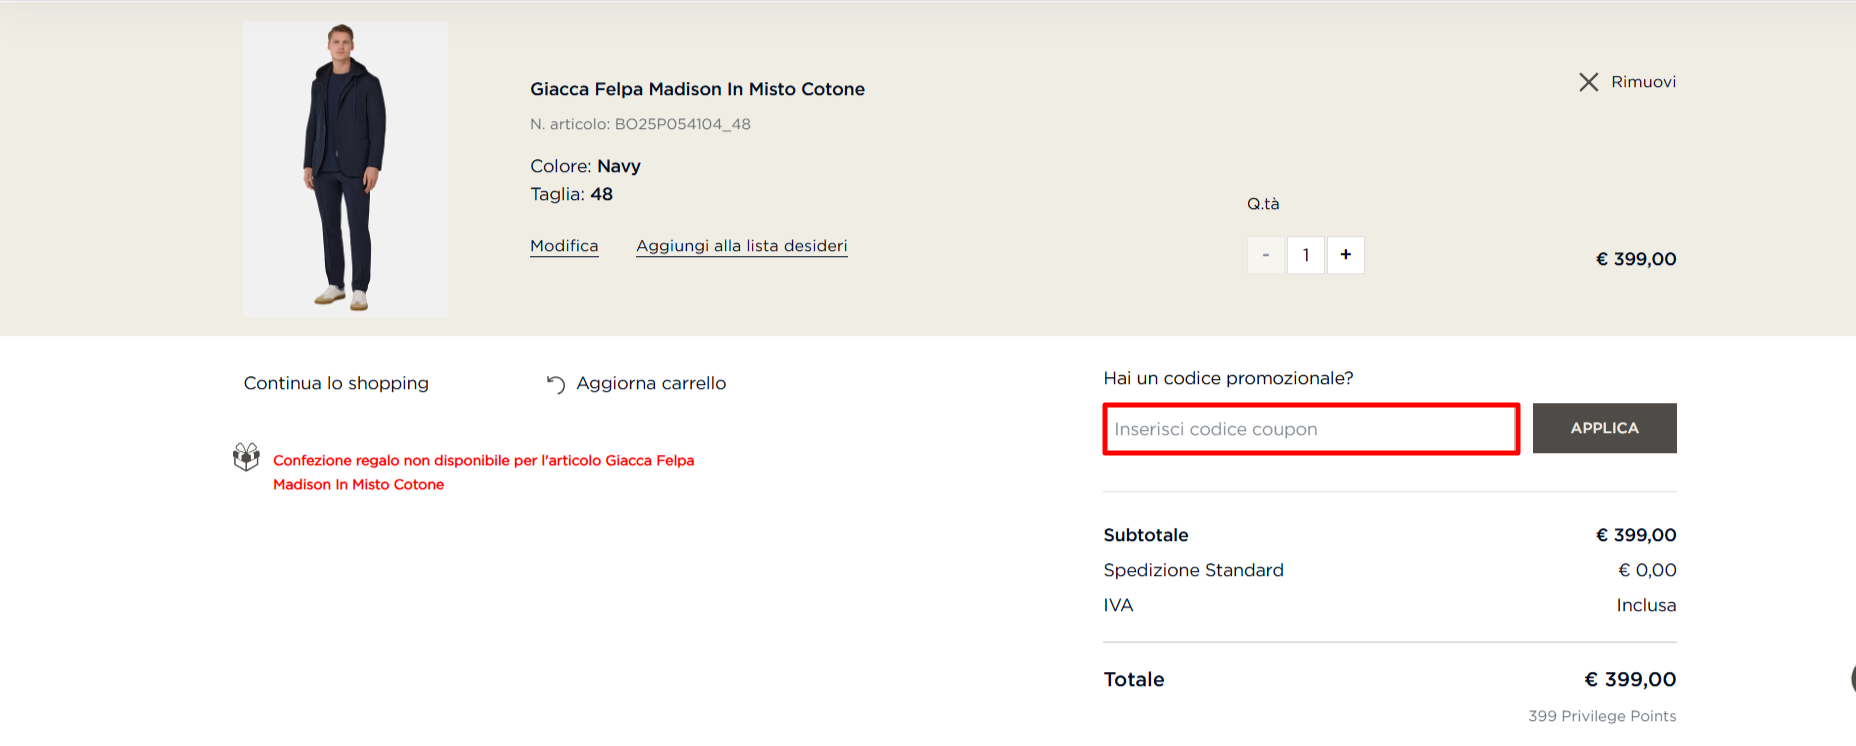Focus the Inserisci codice coupon field
1856x746 pixels.
pyautogui.click(x=1311, y=429)
